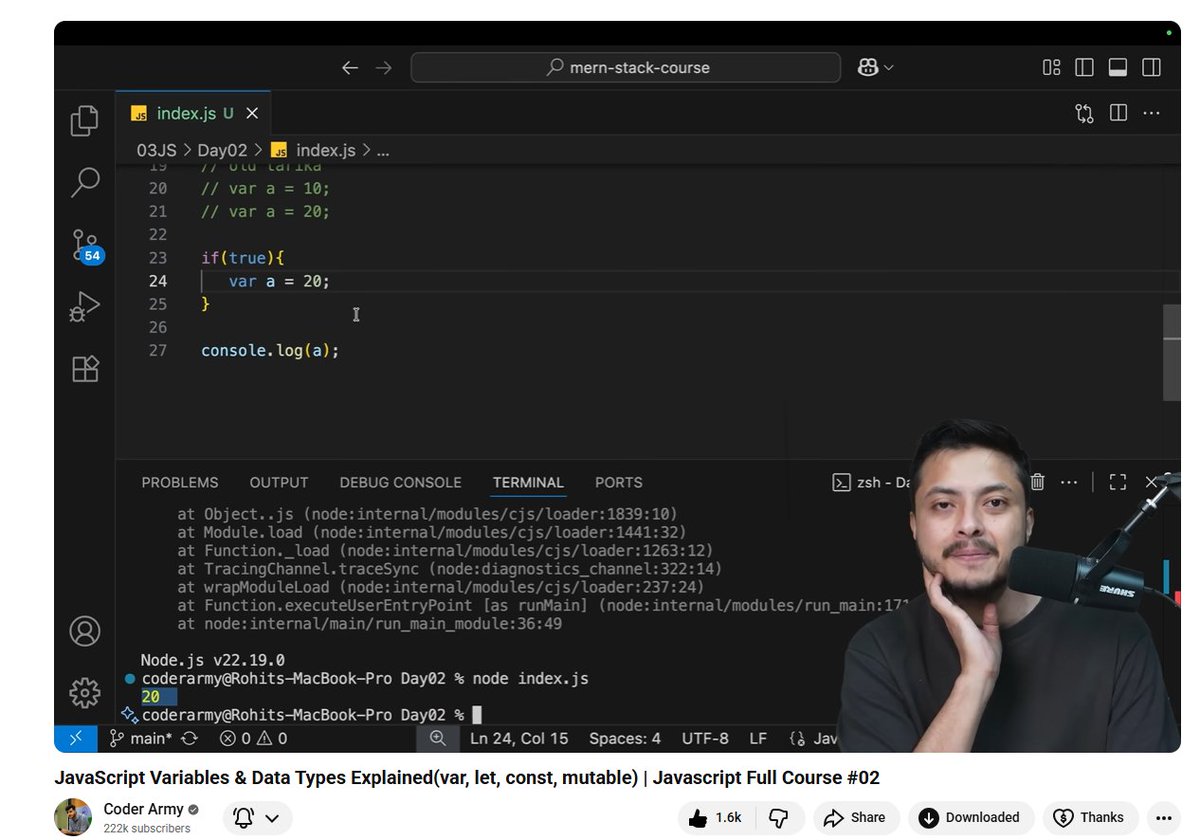Click the Open Changes icon in editor toolbar
Image resolution: width=1200 pixels, height=840 pixels.
[1084, 113]
